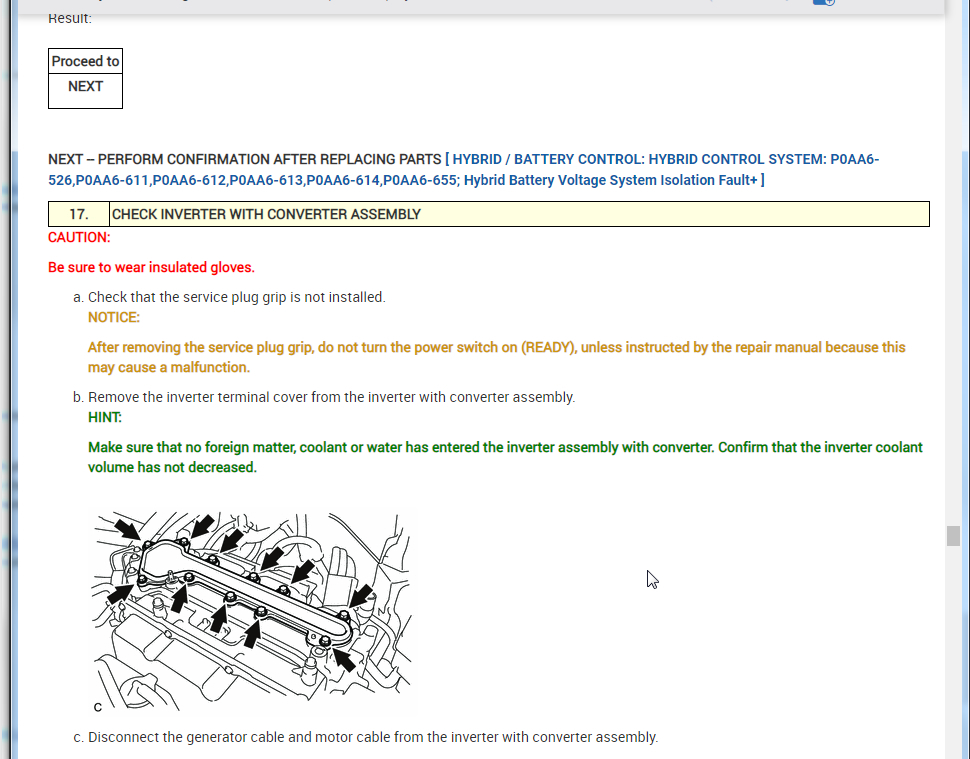Click step a about the service plug grip
The width and height of the screenshot is (970, 759).
[236, 297]
